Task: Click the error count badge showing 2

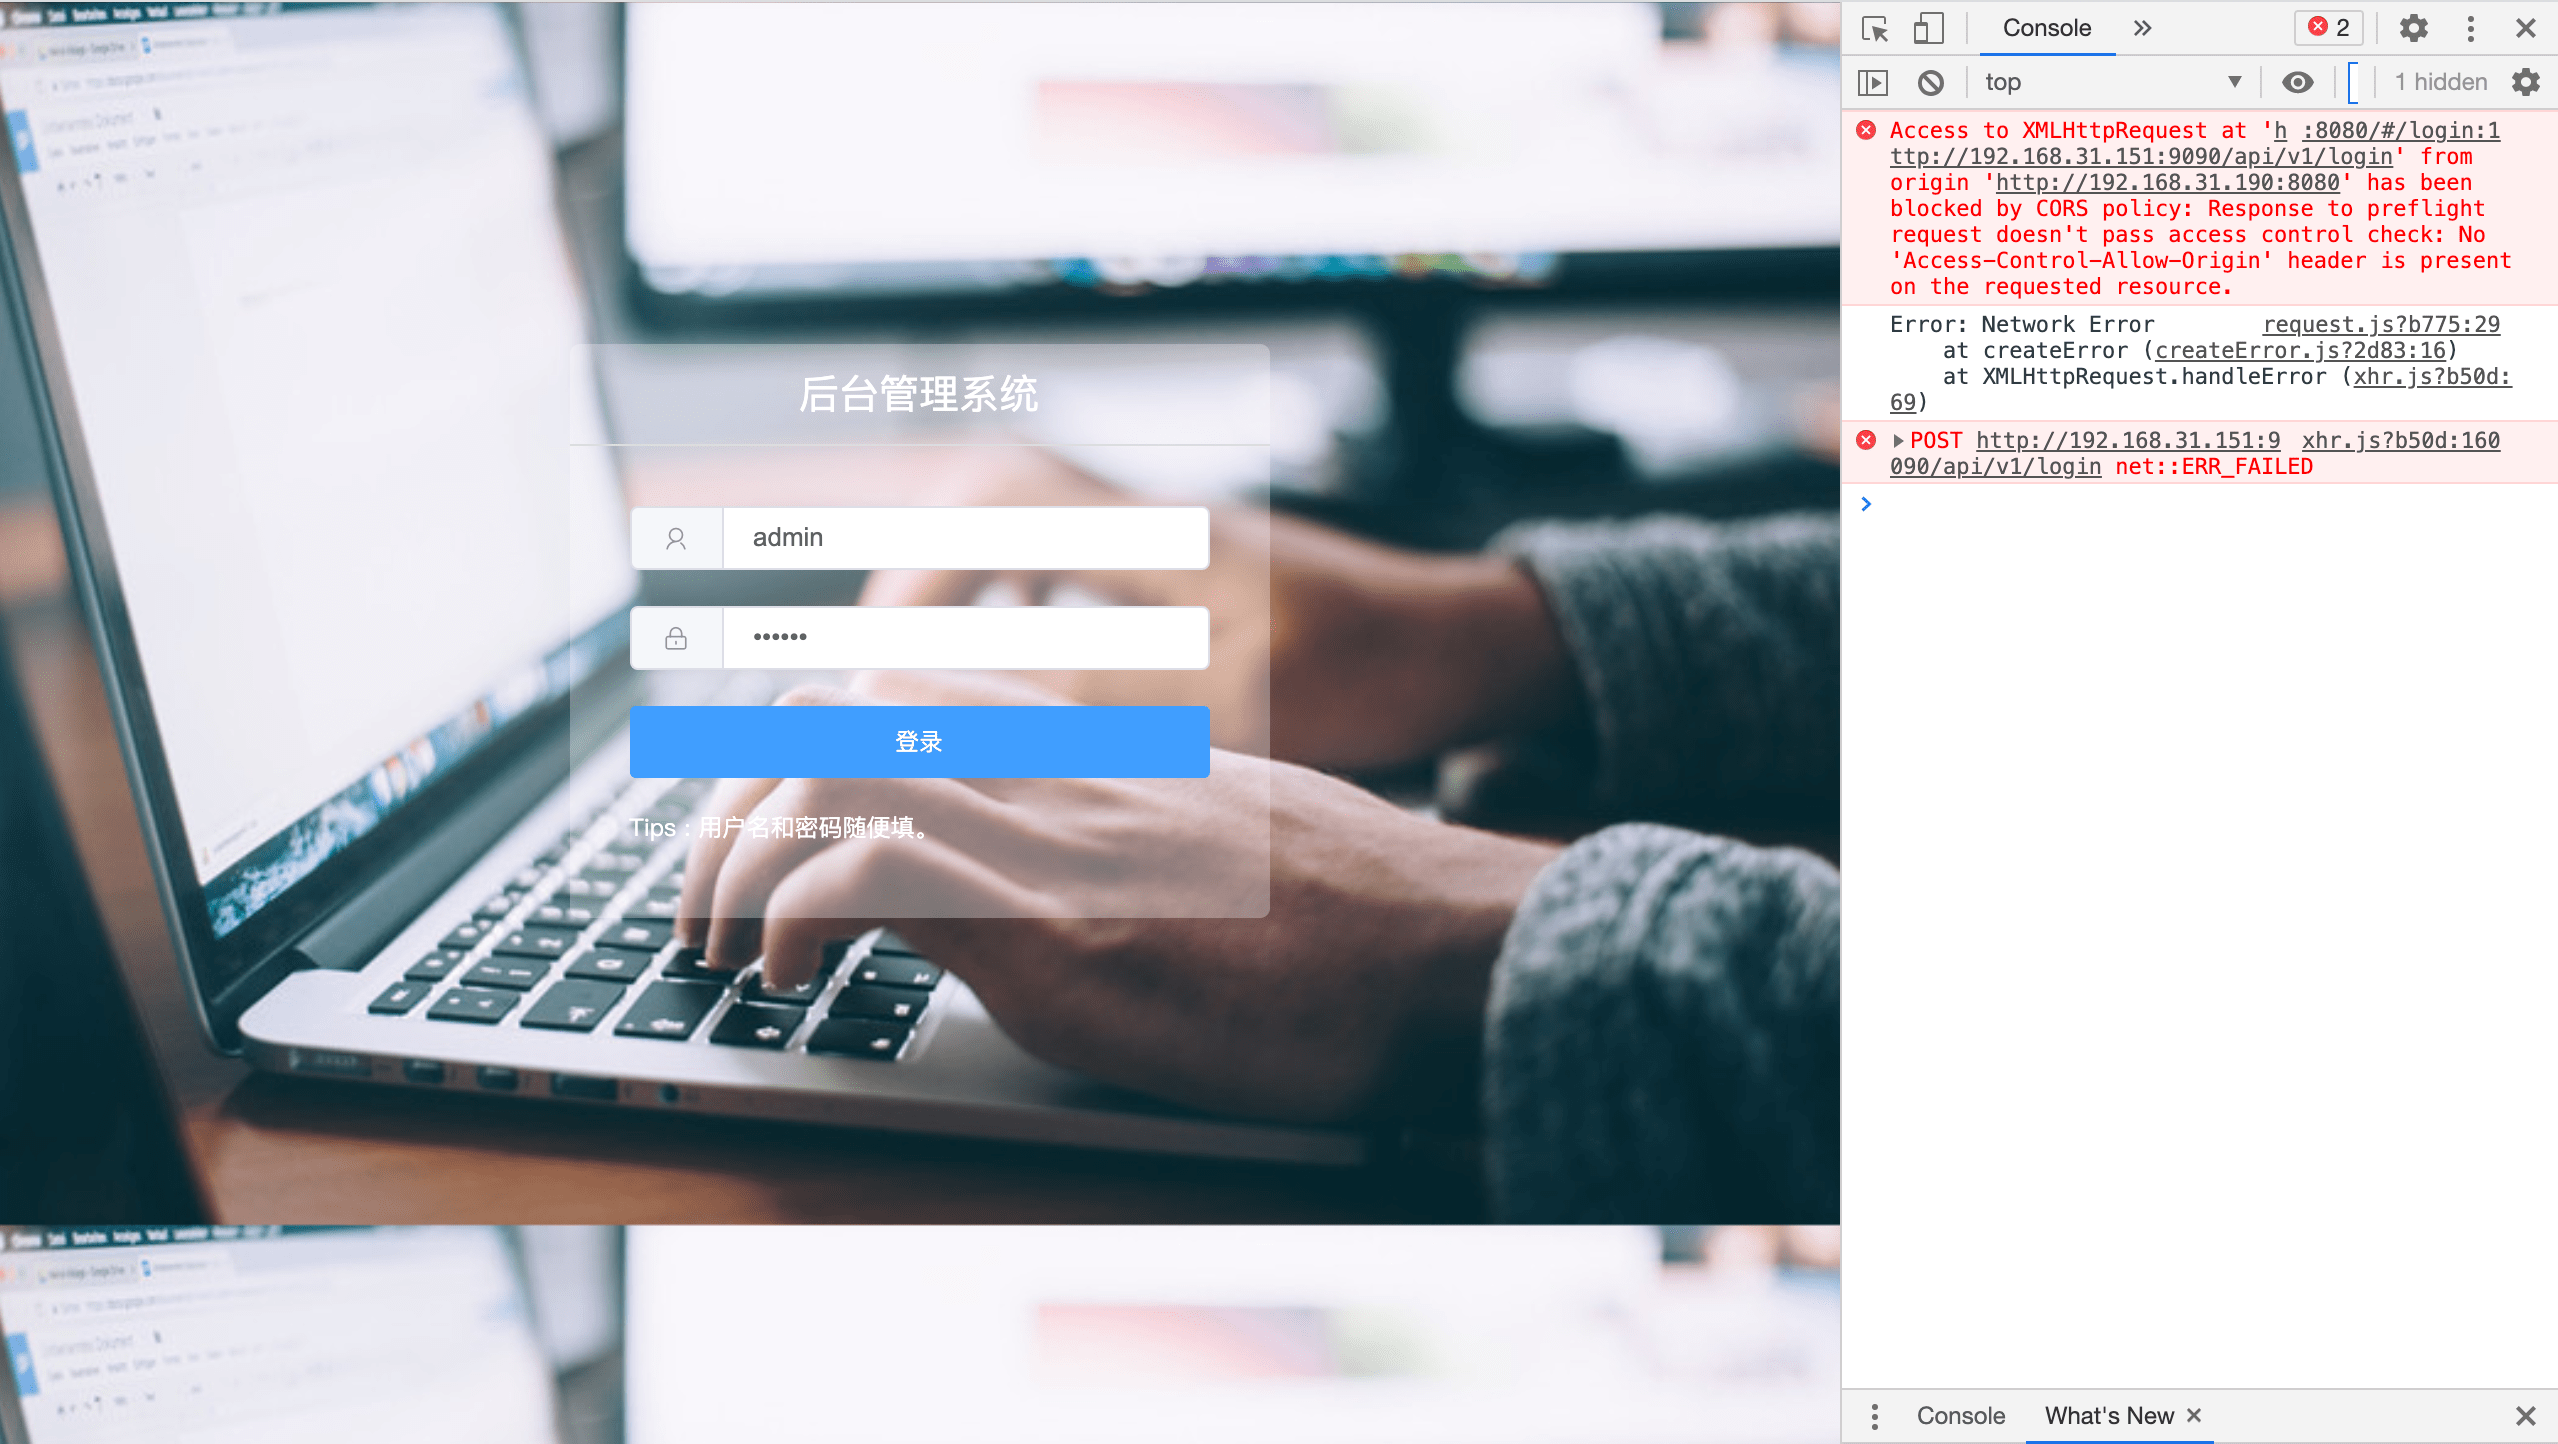Action: [x=2326, y=26]
